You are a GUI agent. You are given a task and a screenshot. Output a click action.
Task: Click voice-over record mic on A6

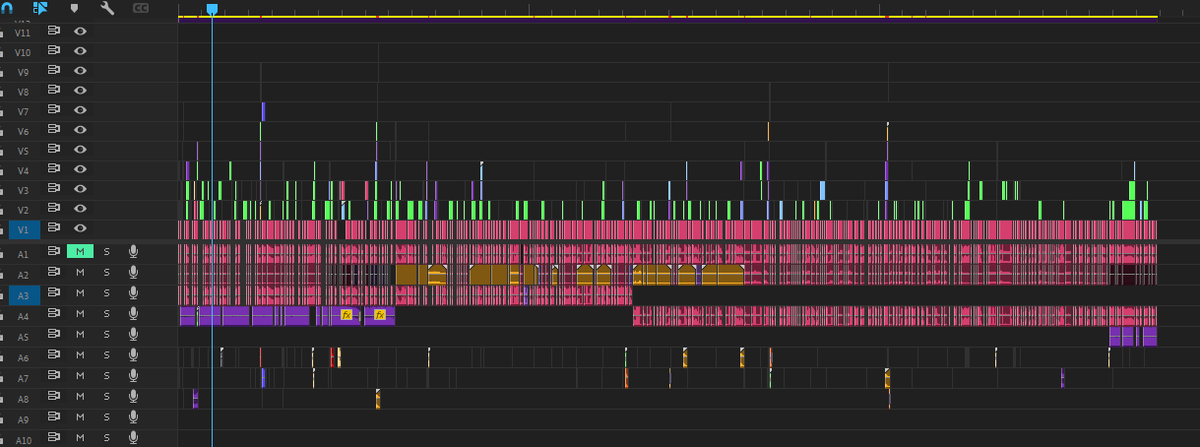[x=133, y=356]
